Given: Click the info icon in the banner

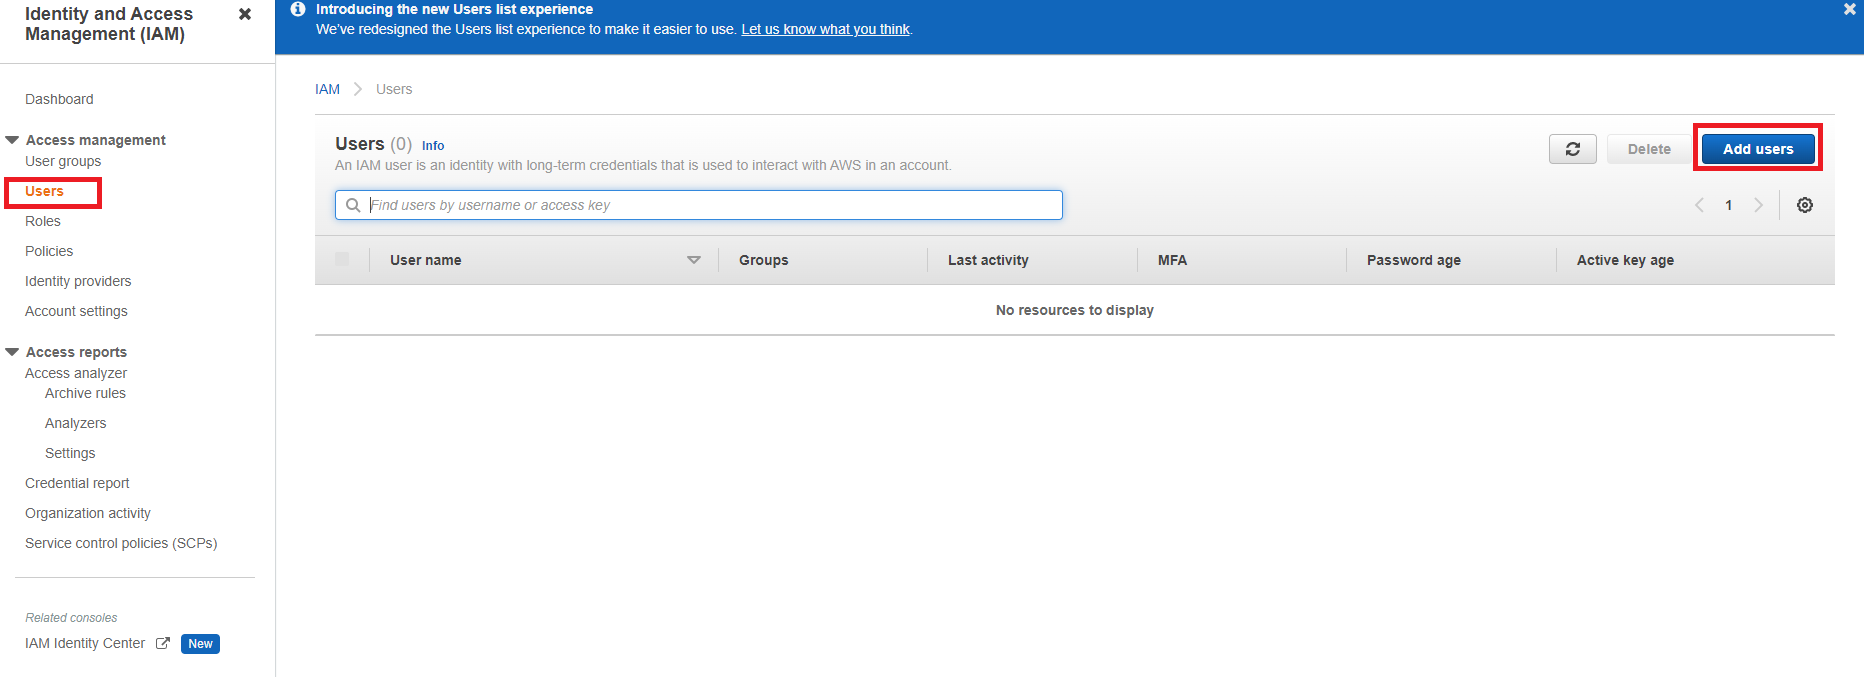Looking at the screenshot, I should (x=298, y=9).
